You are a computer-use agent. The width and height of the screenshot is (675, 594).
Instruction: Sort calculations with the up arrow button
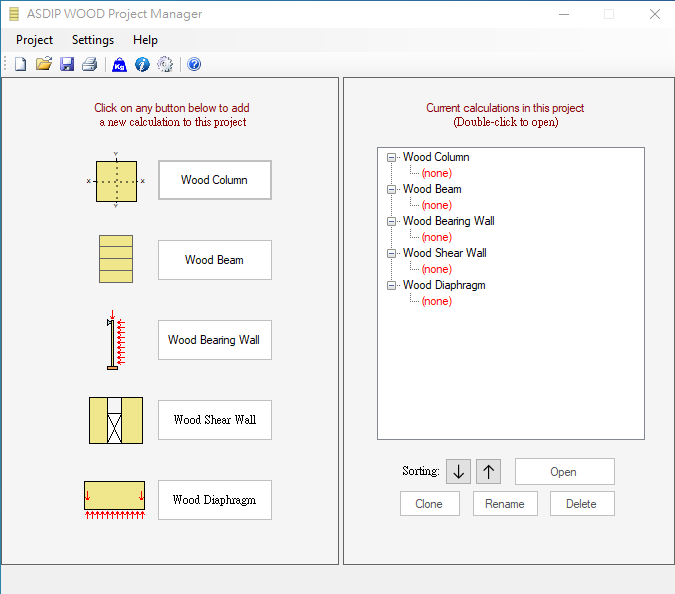[x=488, y=472]
